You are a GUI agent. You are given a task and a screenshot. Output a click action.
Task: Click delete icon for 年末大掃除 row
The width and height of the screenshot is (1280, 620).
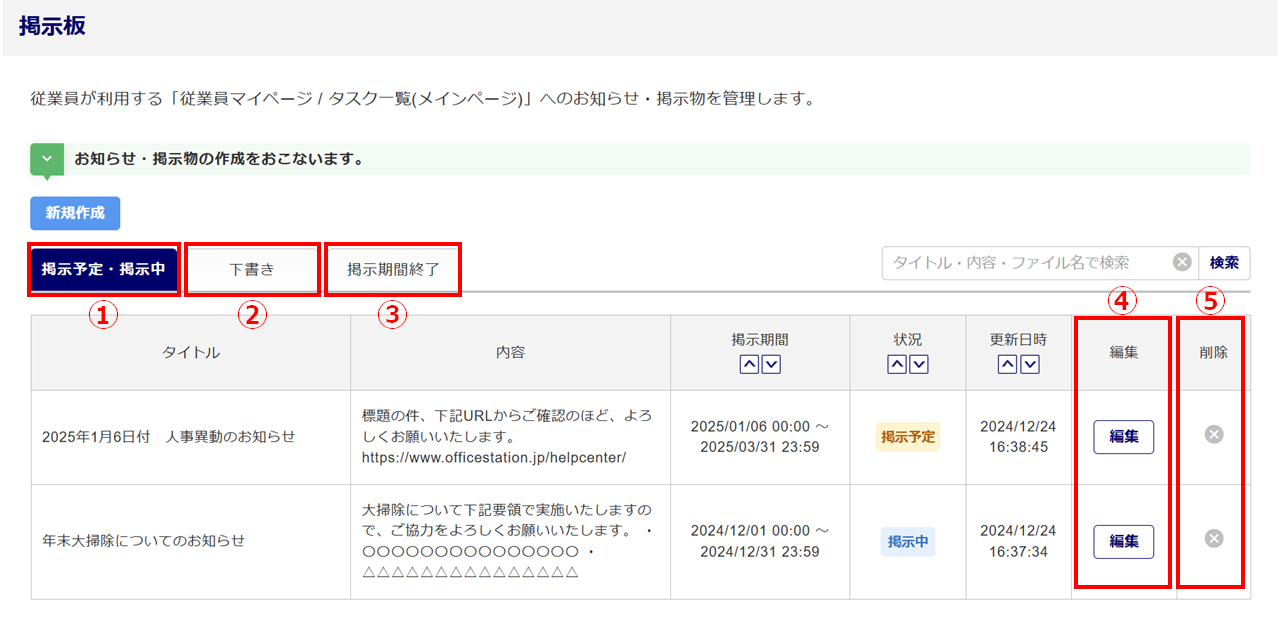(1213, 539)
